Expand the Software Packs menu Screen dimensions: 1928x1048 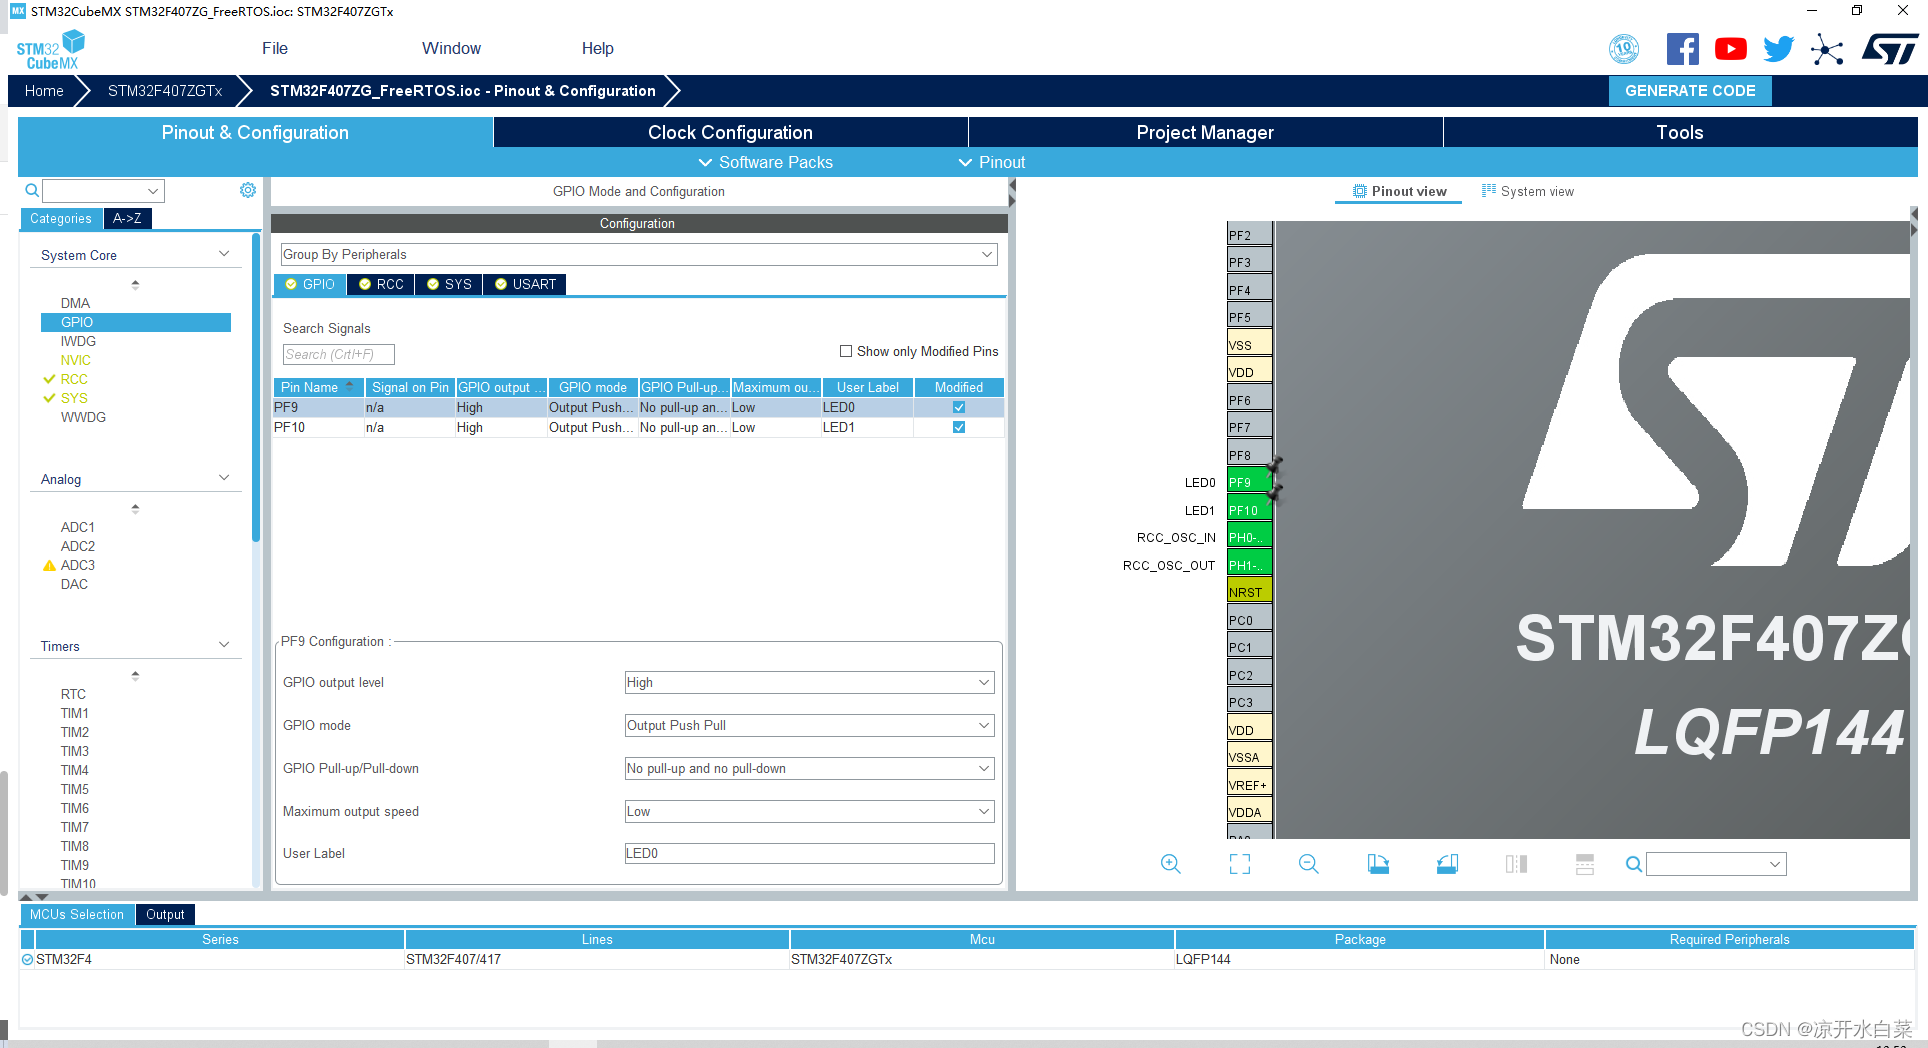(x=765, y=162)
